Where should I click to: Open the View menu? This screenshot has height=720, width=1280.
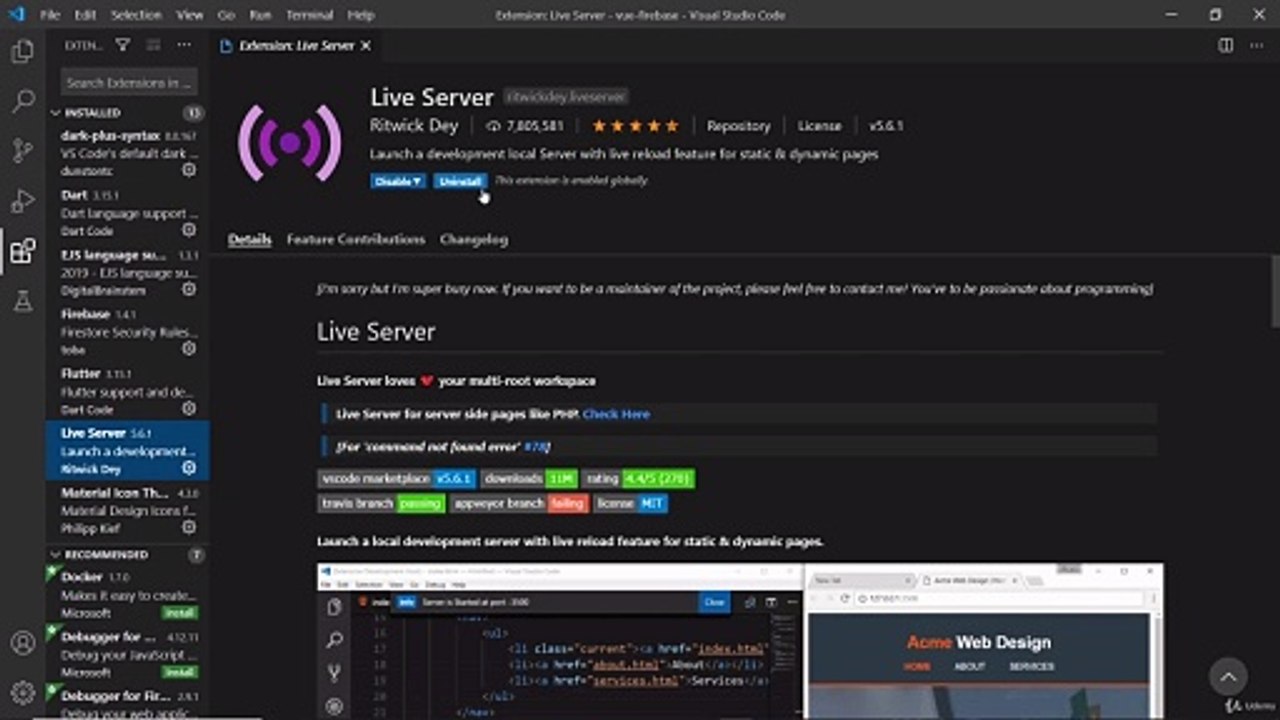pos(190,15)
